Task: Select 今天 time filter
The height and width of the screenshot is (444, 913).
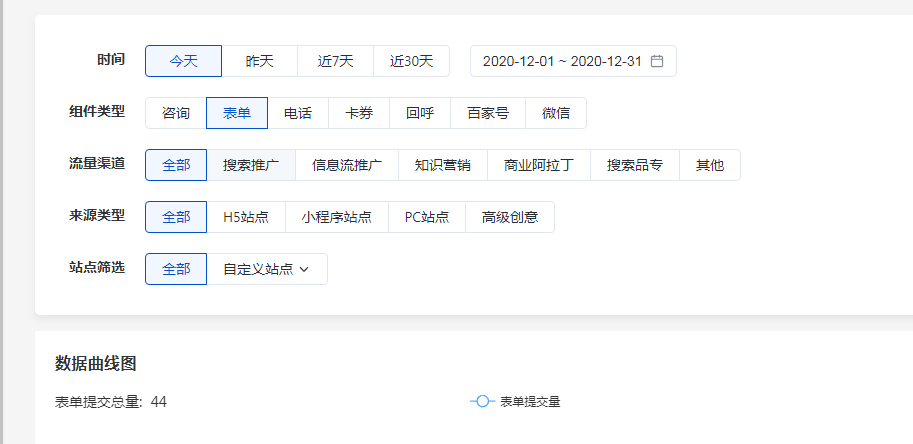Action: tap(183, 61)
